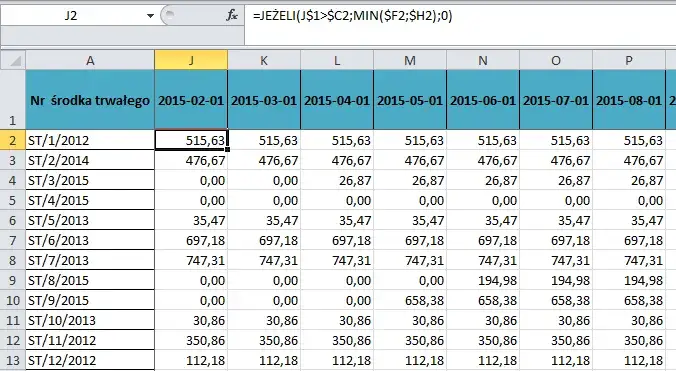Select cell ST/4/2015
The image size is (676, 371).
(90, 200)
